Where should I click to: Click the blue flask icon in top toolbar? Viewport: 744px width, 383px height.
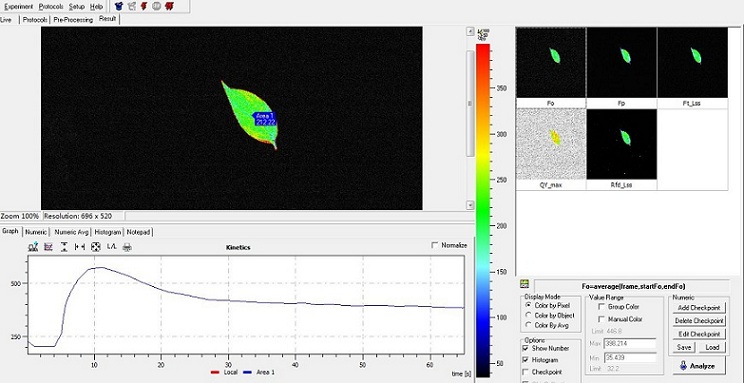coord(119,6)
